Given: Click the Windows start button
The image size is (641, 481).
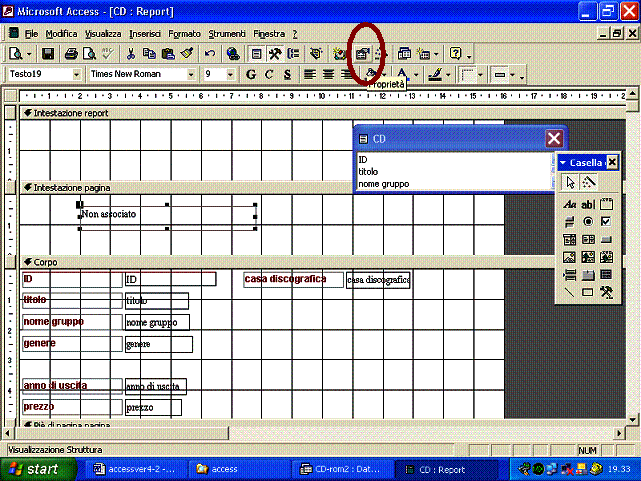Looking at the screenshot, I should [x=38, y=469].
